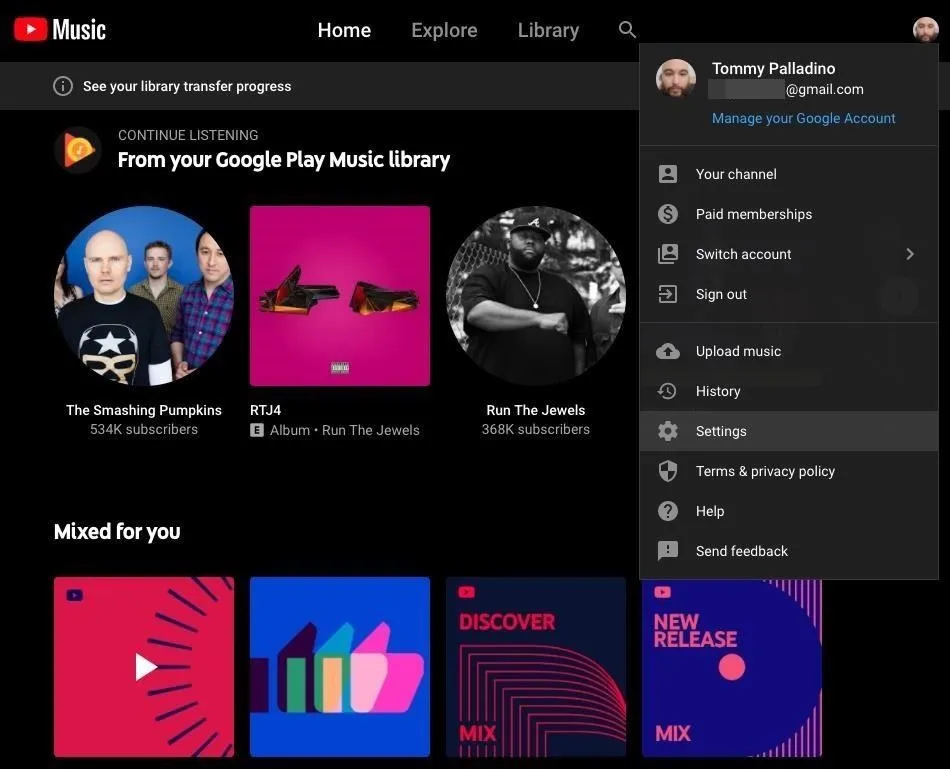
Task: Click the Mixed for you heading
Action: 117,531
